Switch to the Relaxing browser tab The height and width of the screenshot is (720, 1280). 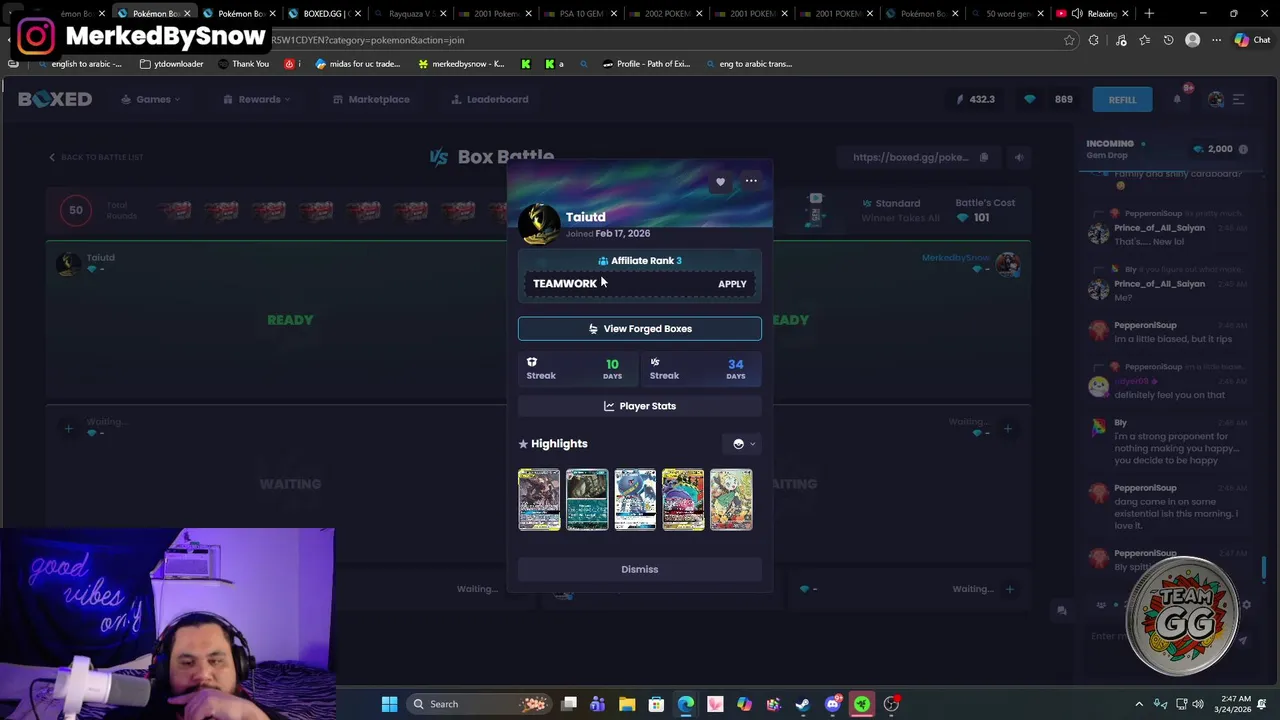click(x=1093, y=14)
